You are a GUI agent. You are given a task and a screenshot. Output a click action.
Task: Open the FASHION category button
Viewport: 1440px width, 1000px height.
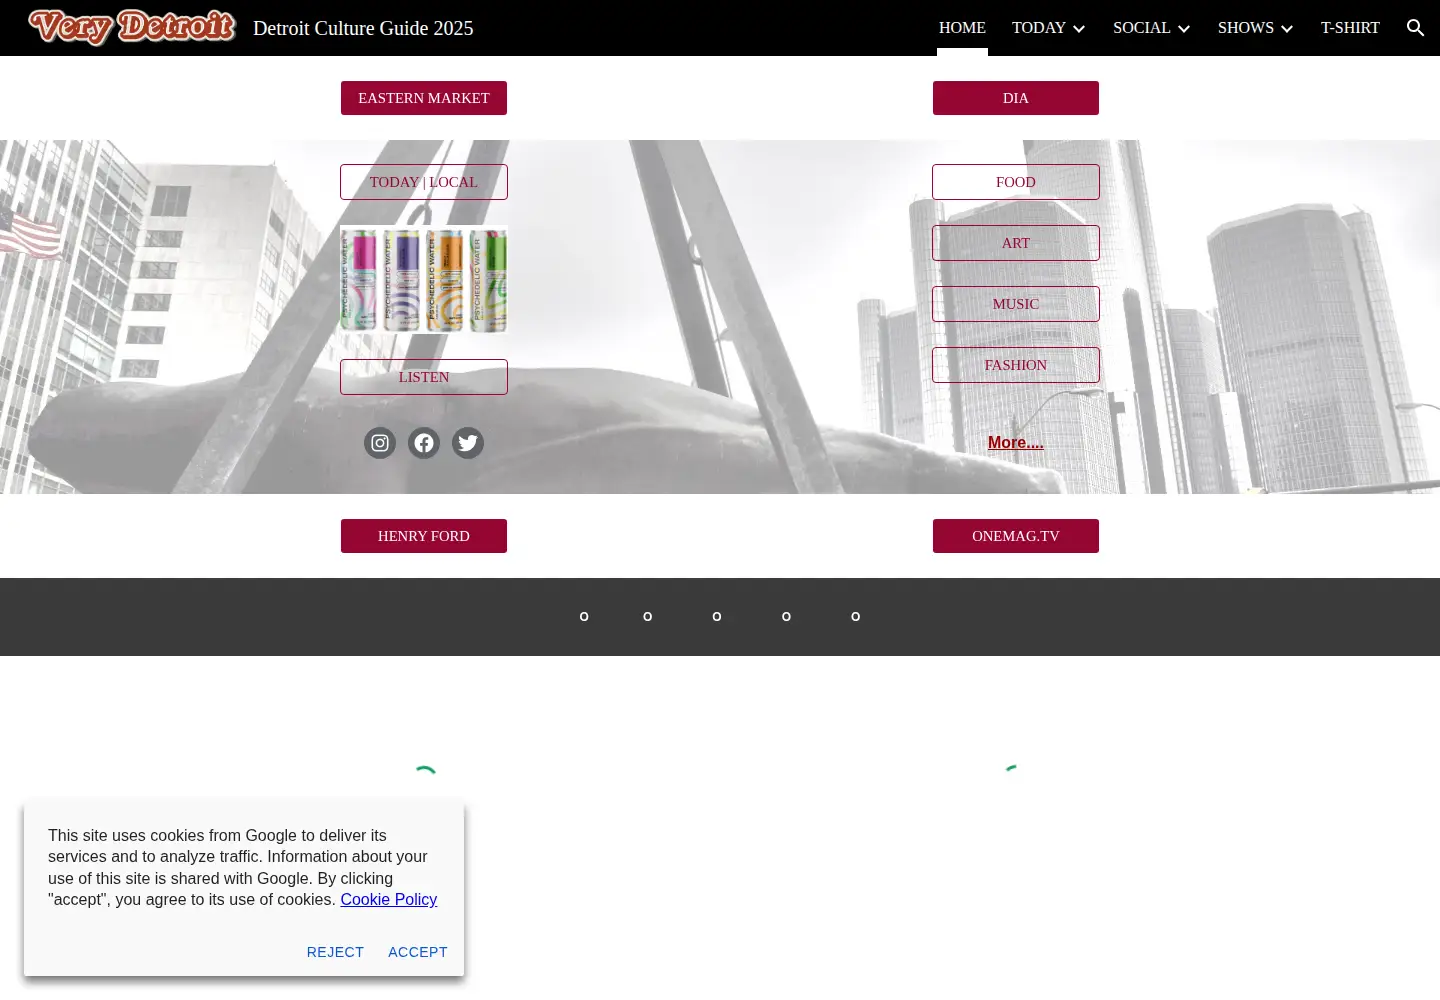click(1016, 365)
